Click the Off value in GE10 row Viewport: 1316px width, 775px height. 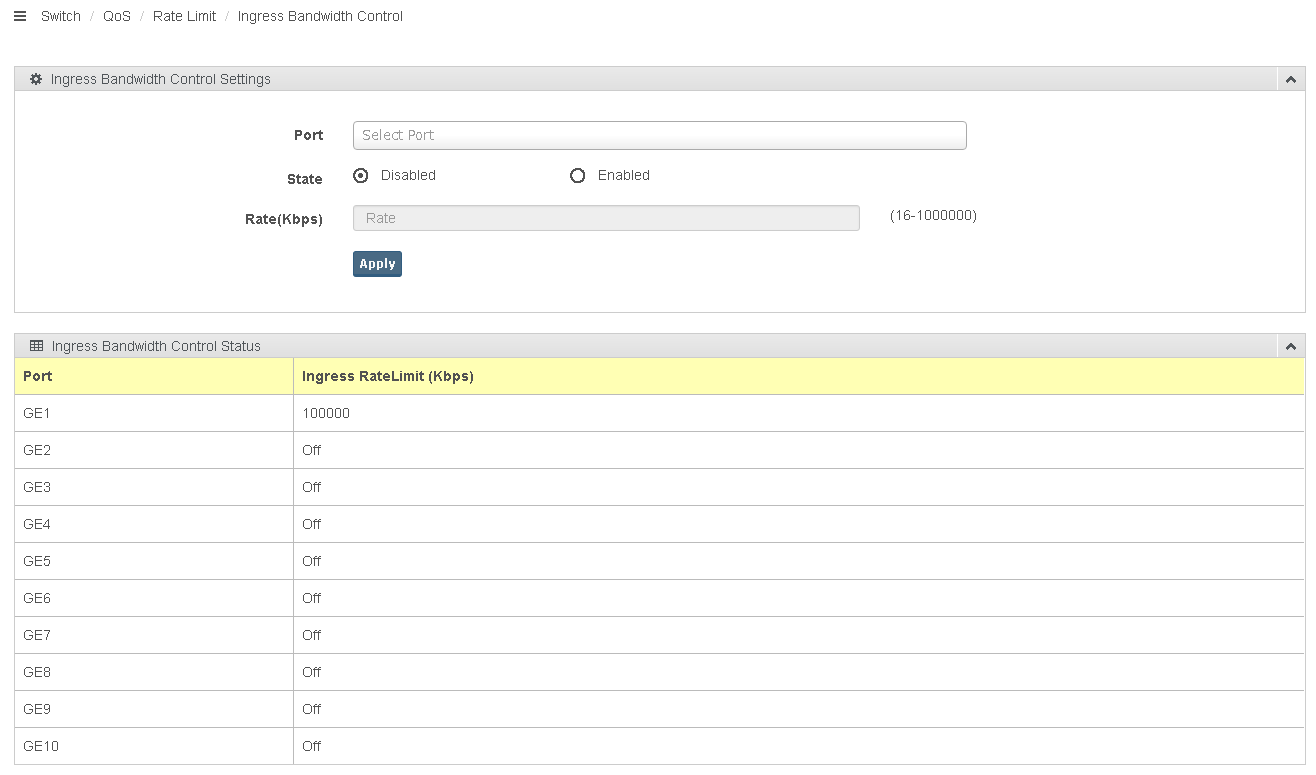(x=311, y=746)
